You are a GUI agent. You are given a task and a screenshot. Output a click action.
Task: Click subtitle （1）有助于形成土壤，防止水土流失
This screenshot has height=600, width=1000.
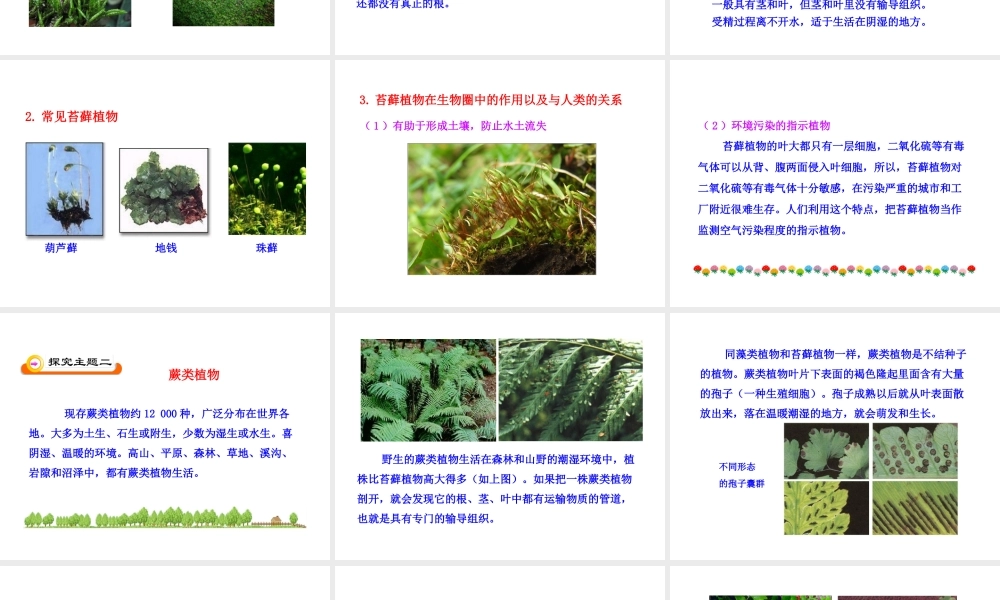pos(455,126)
